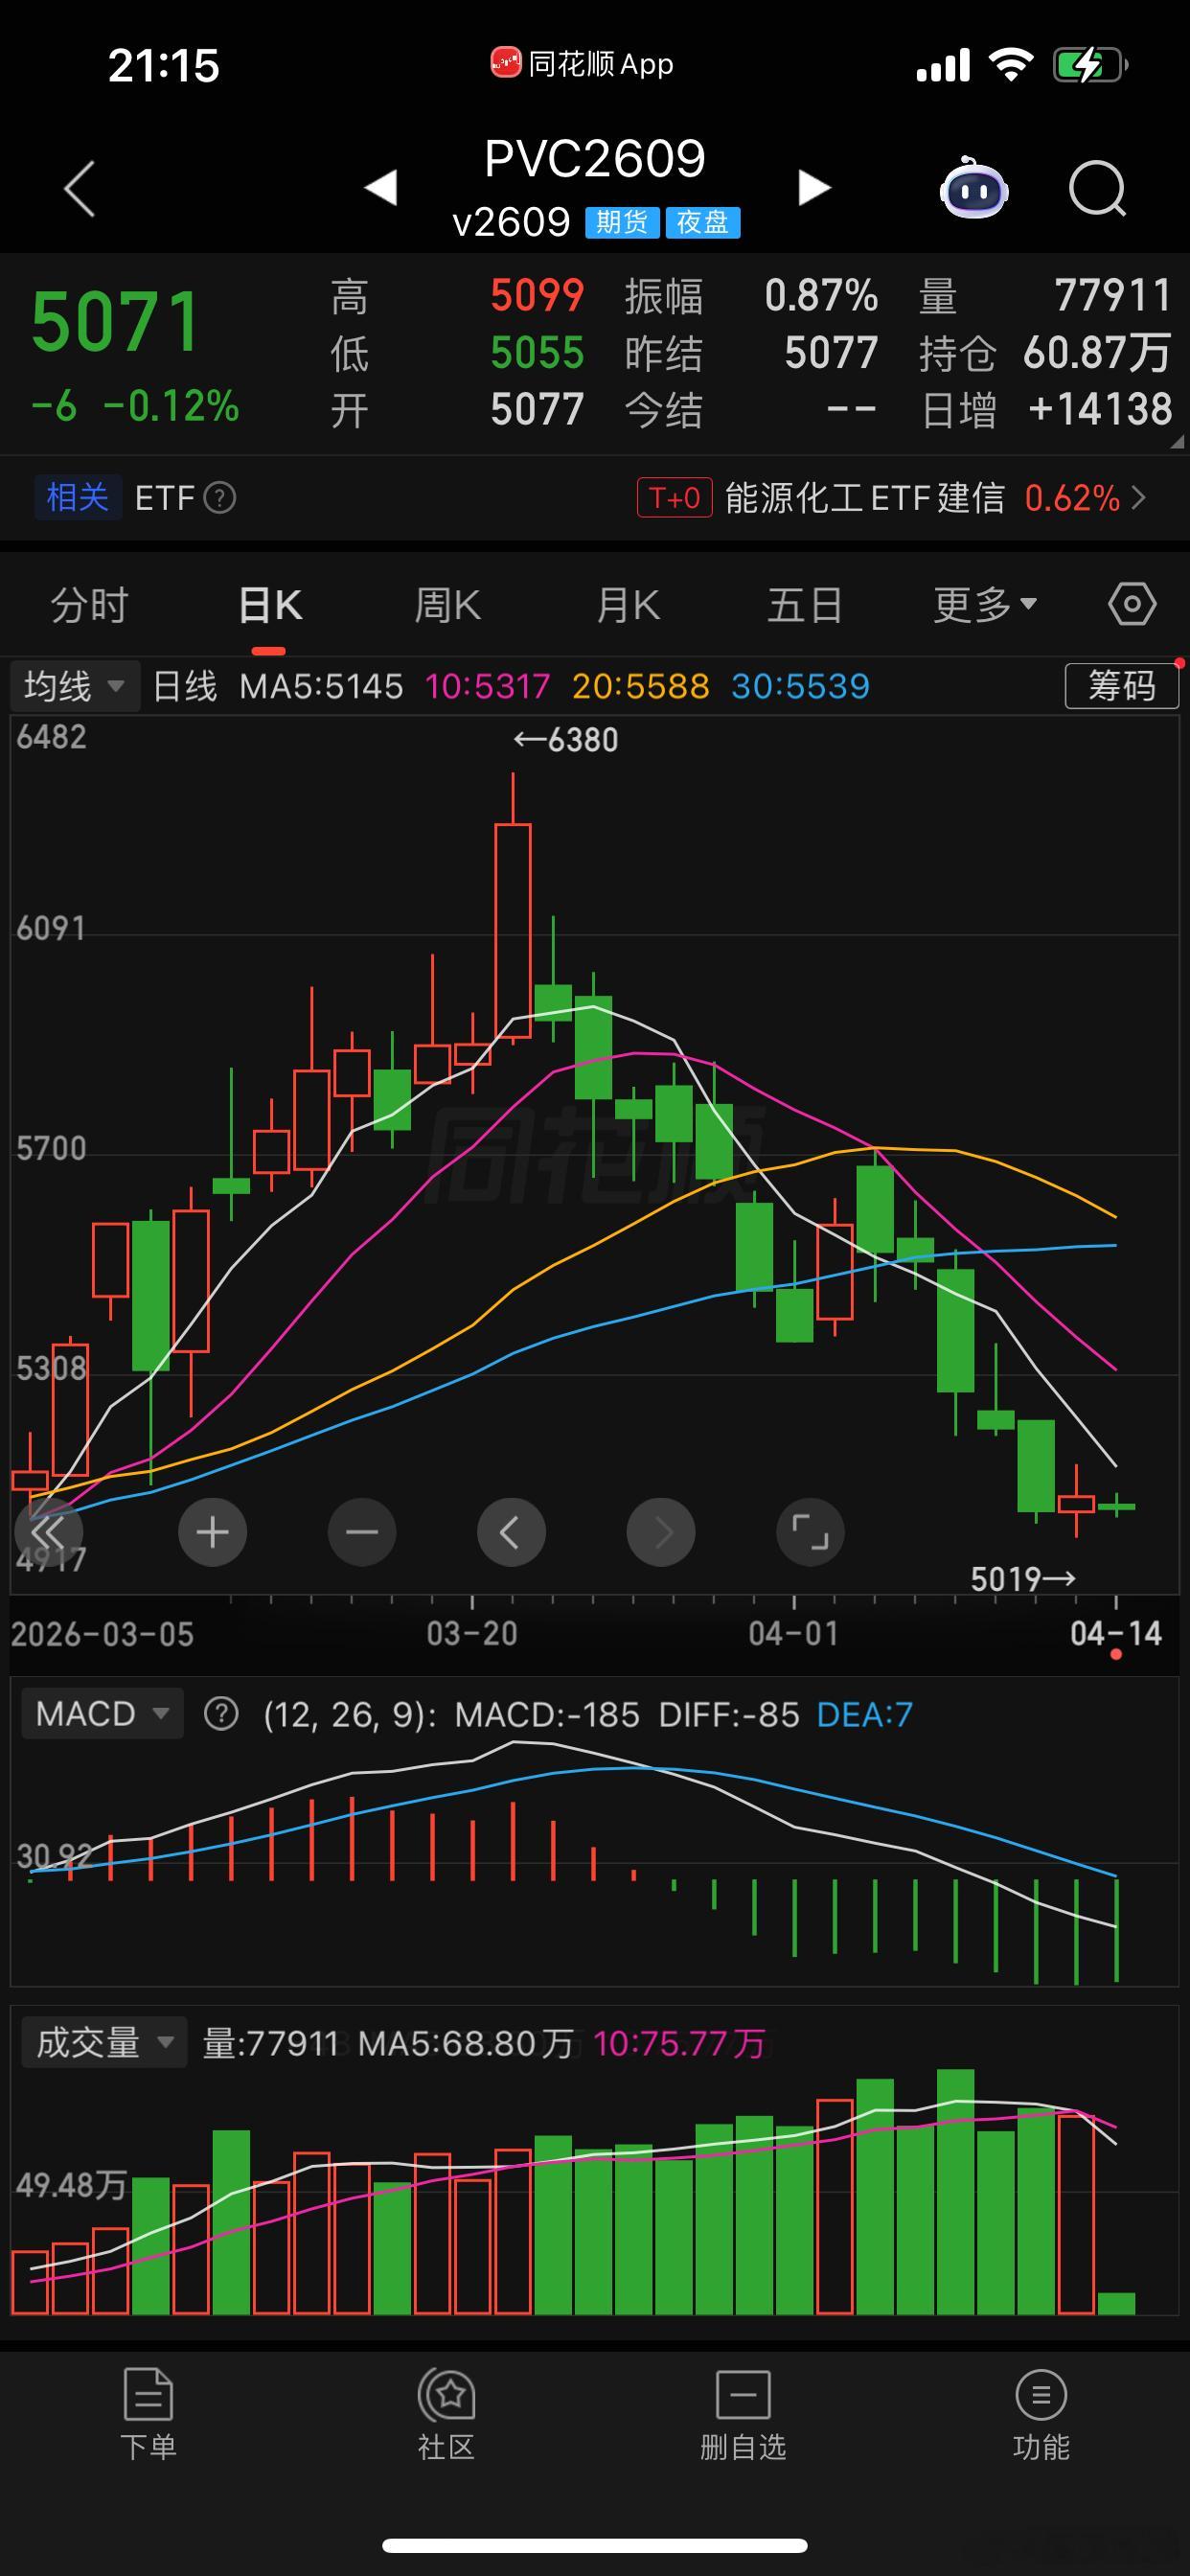Tap 删自选 to remove from watchlist
The width and height of the screenshot is (1190, 2576).
click(743, 2413)
